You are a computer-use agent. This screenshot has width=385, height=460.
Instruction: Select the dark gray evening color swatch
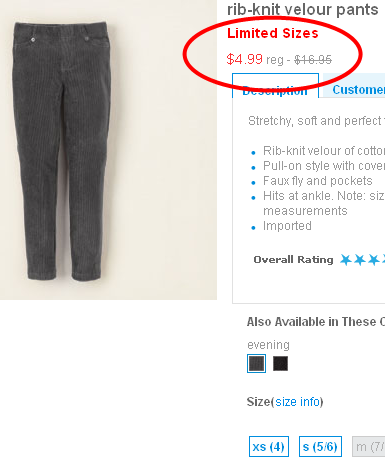pyautogui.click(x=256, y=363)
